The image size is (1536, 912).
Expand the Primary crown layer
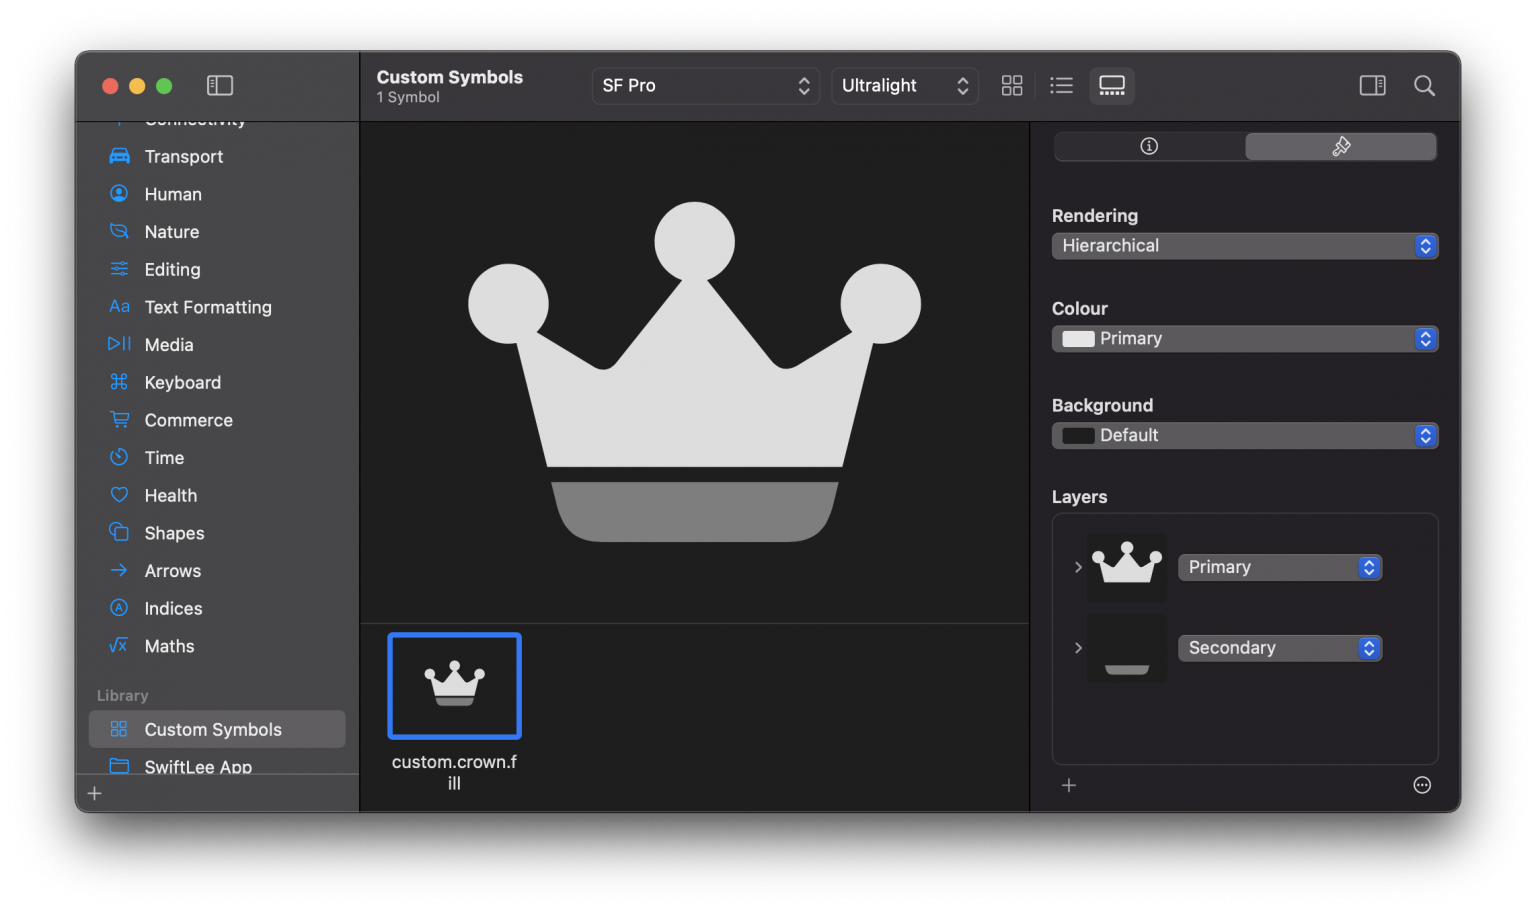1078,567
